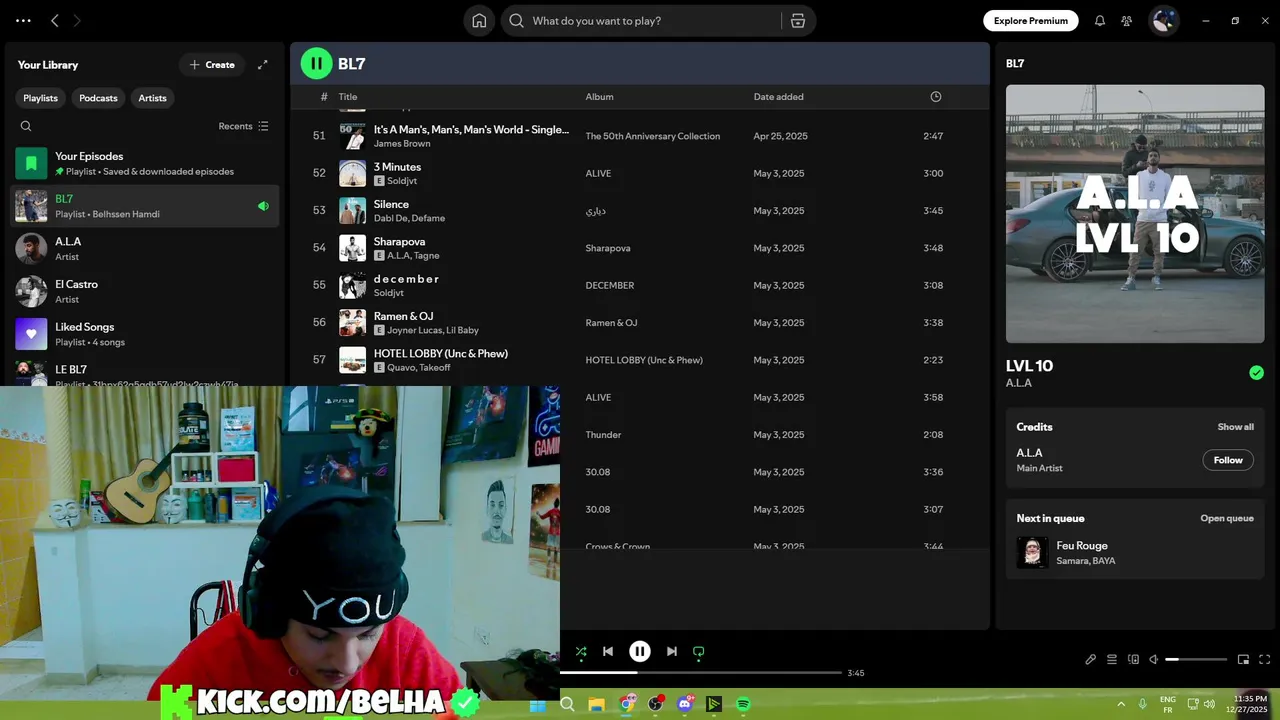This screenshot has height=720, width=1280.
Task: Open Discord from the taskbar
Action: point(685,704)
